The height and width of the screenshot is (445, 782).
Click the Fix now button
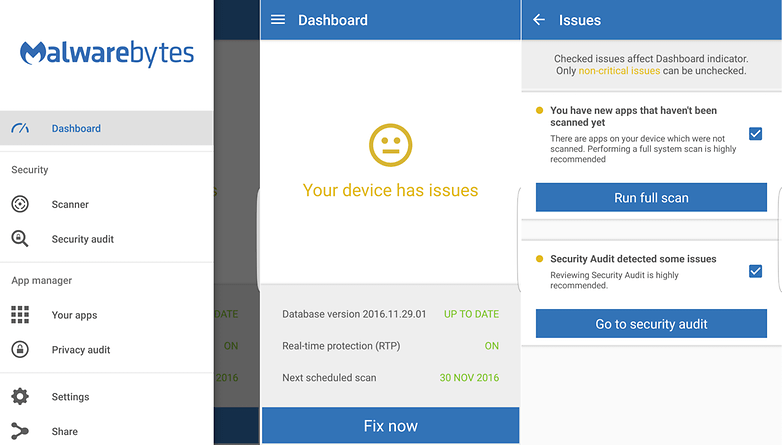pos(391,426)
